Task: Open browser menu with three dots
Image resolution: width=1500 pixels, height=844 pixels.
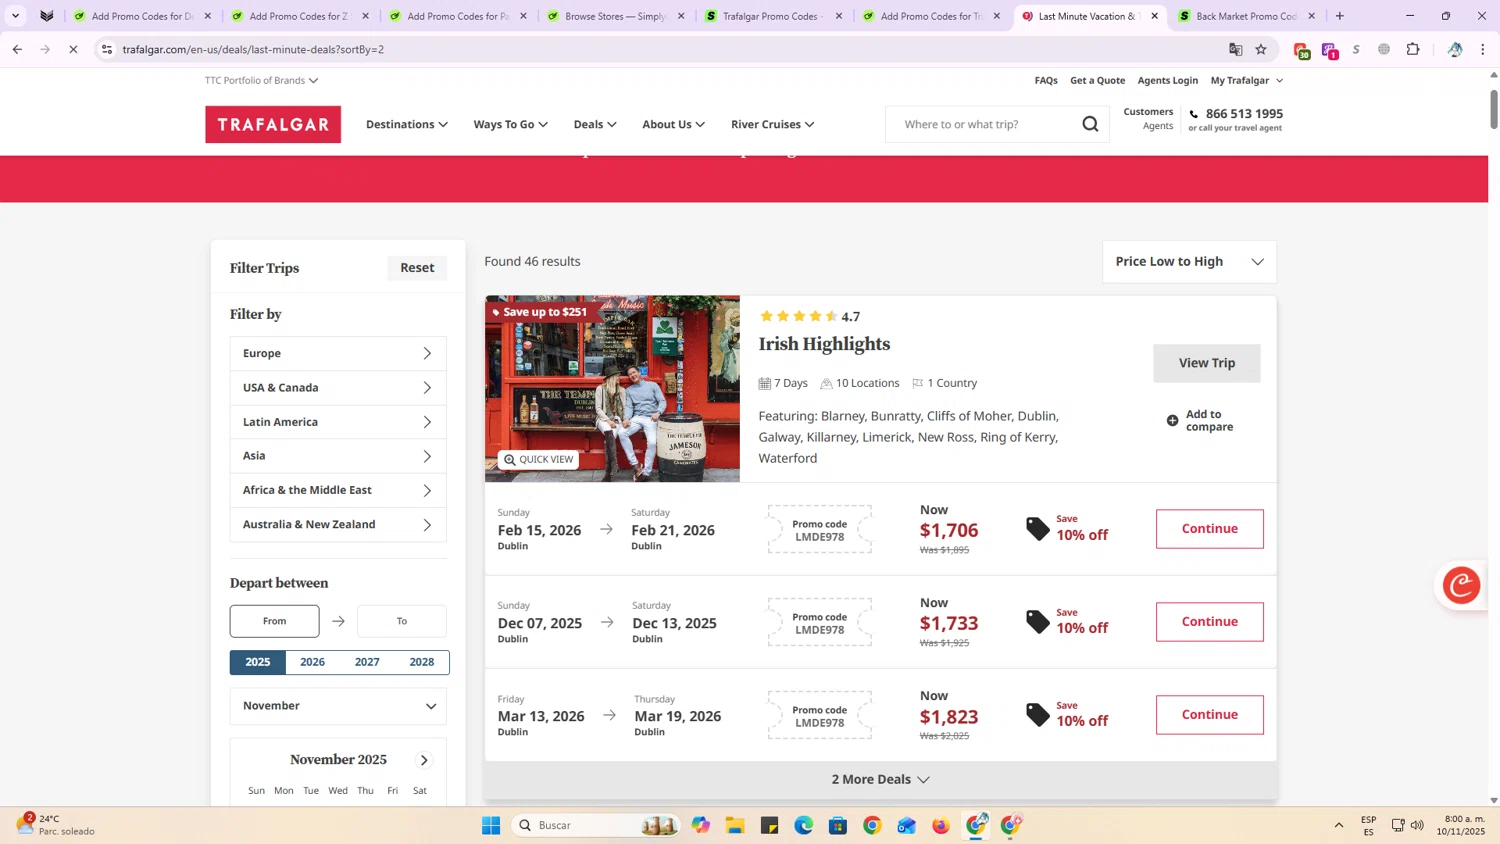Action: [x=1483, y=49]
